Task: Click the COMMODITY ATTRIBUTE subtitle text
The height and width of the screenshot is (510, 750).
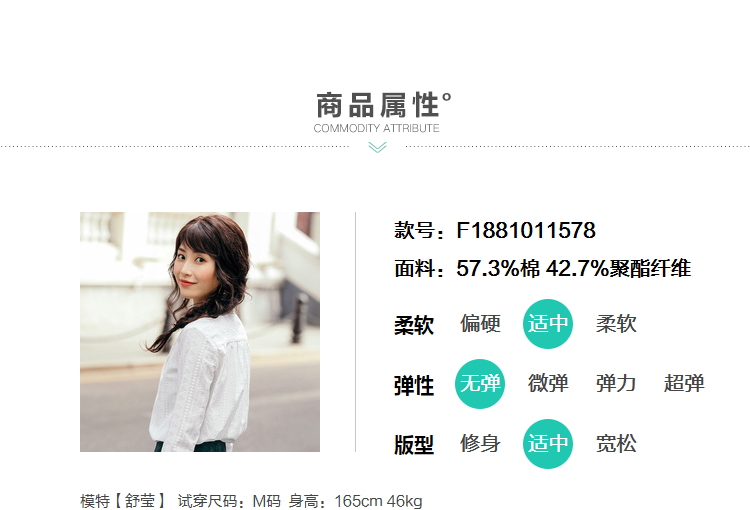Action: click(376, 128)
